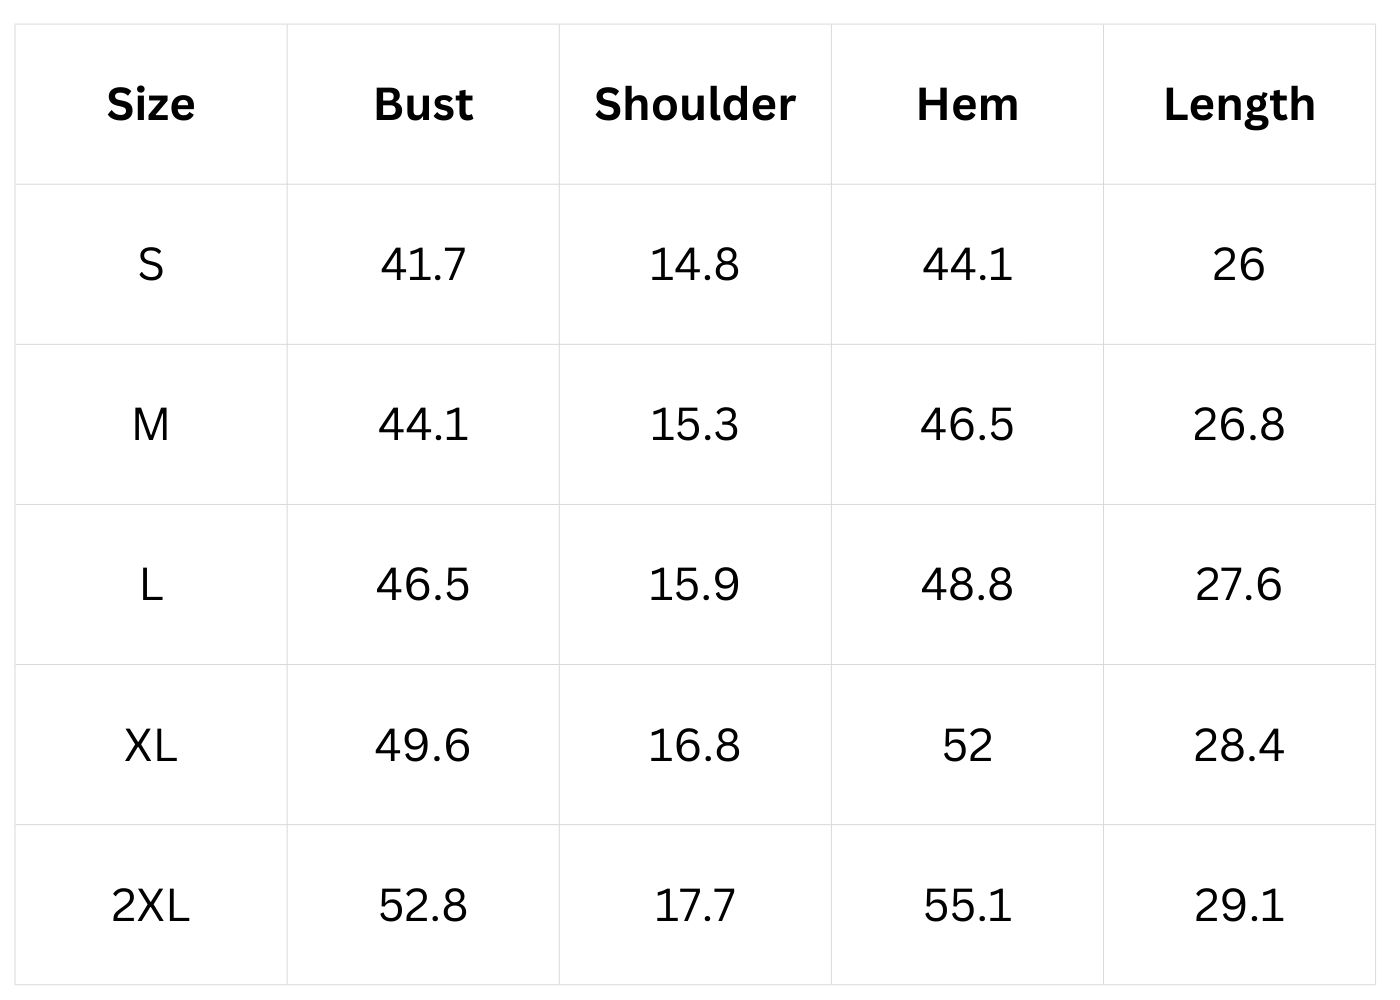Click the Length column header
The image size is (1400, 1000).
point(1239,104)
